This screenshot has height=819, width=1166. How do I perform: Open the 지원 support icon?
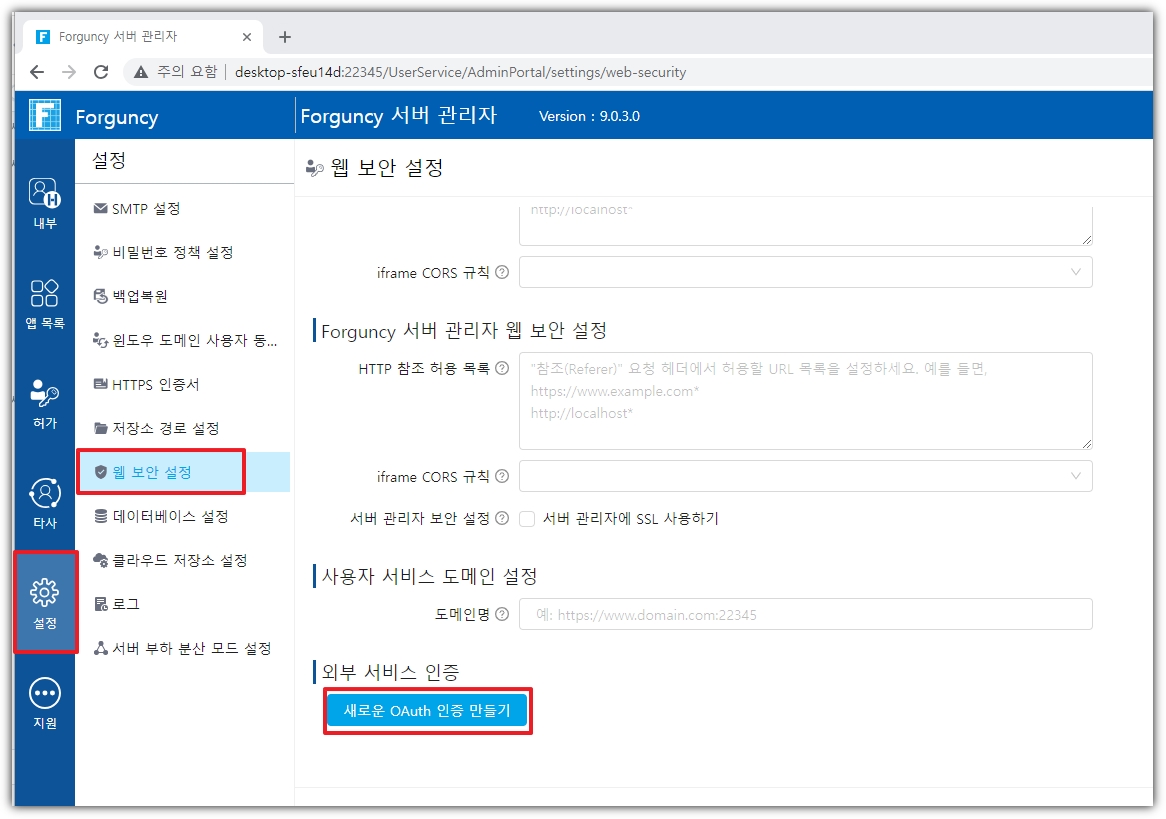coord(45,701)
